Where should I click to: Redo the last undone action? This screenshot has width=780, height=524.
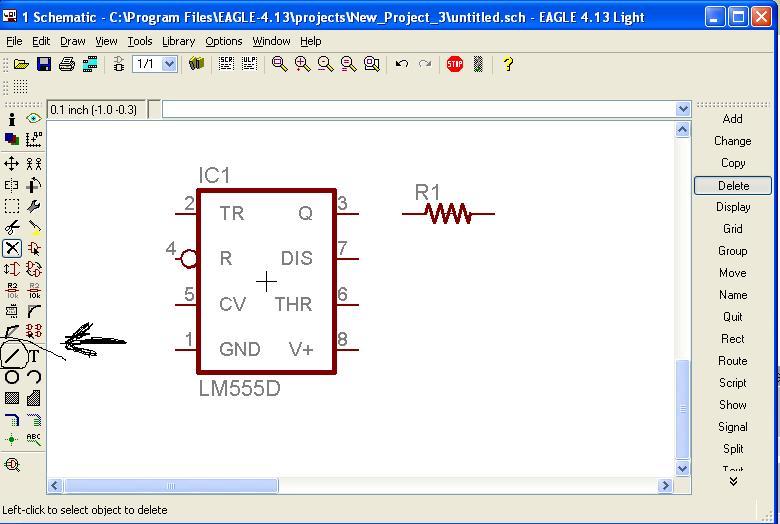(x=424, y=64)
